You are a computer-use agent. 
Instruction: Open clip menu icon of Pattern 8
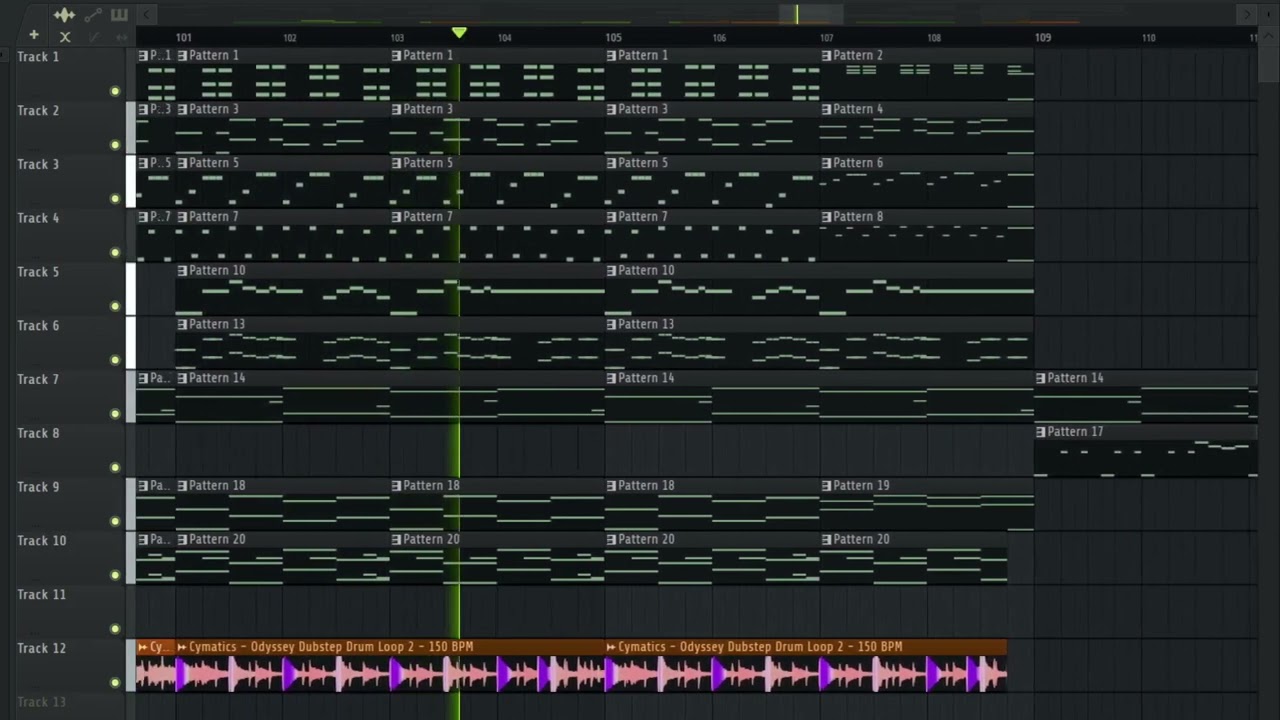coord(826,217)
